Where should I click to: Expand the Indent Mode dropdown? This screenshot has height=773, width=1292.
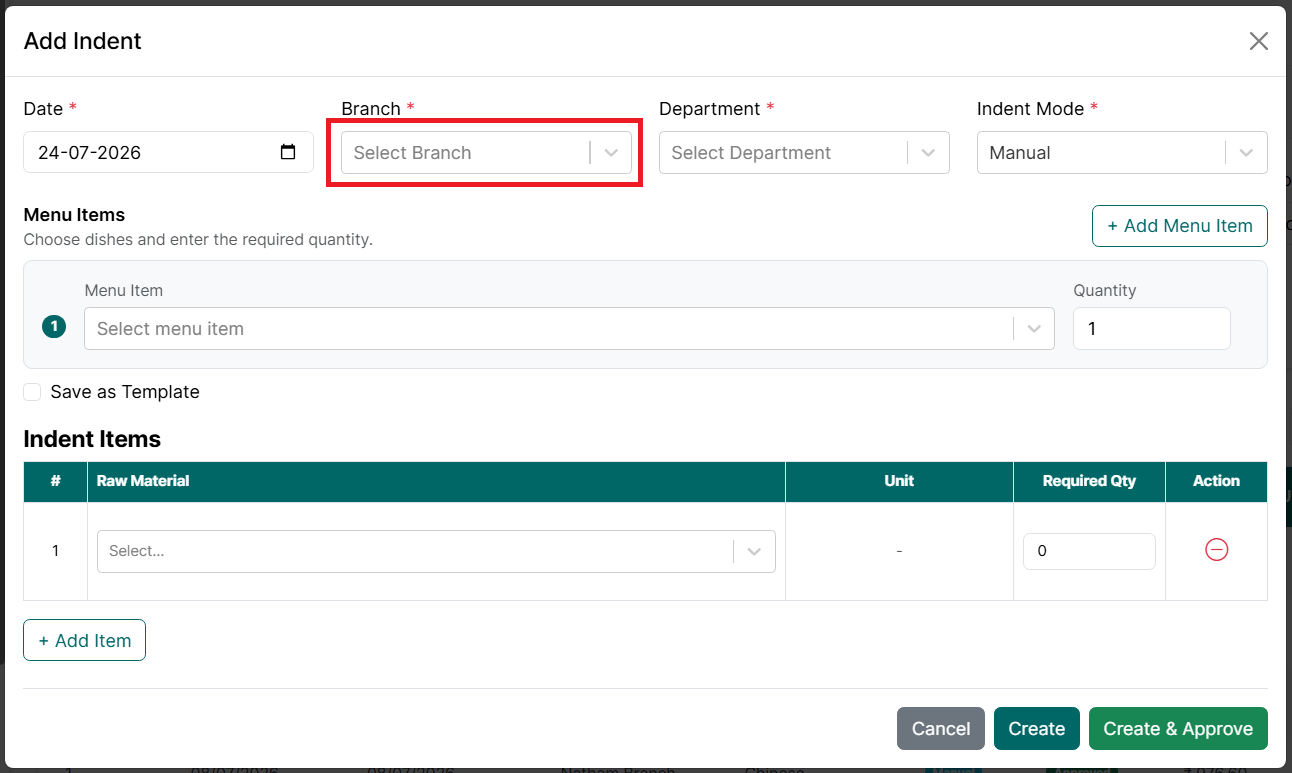1122,153
